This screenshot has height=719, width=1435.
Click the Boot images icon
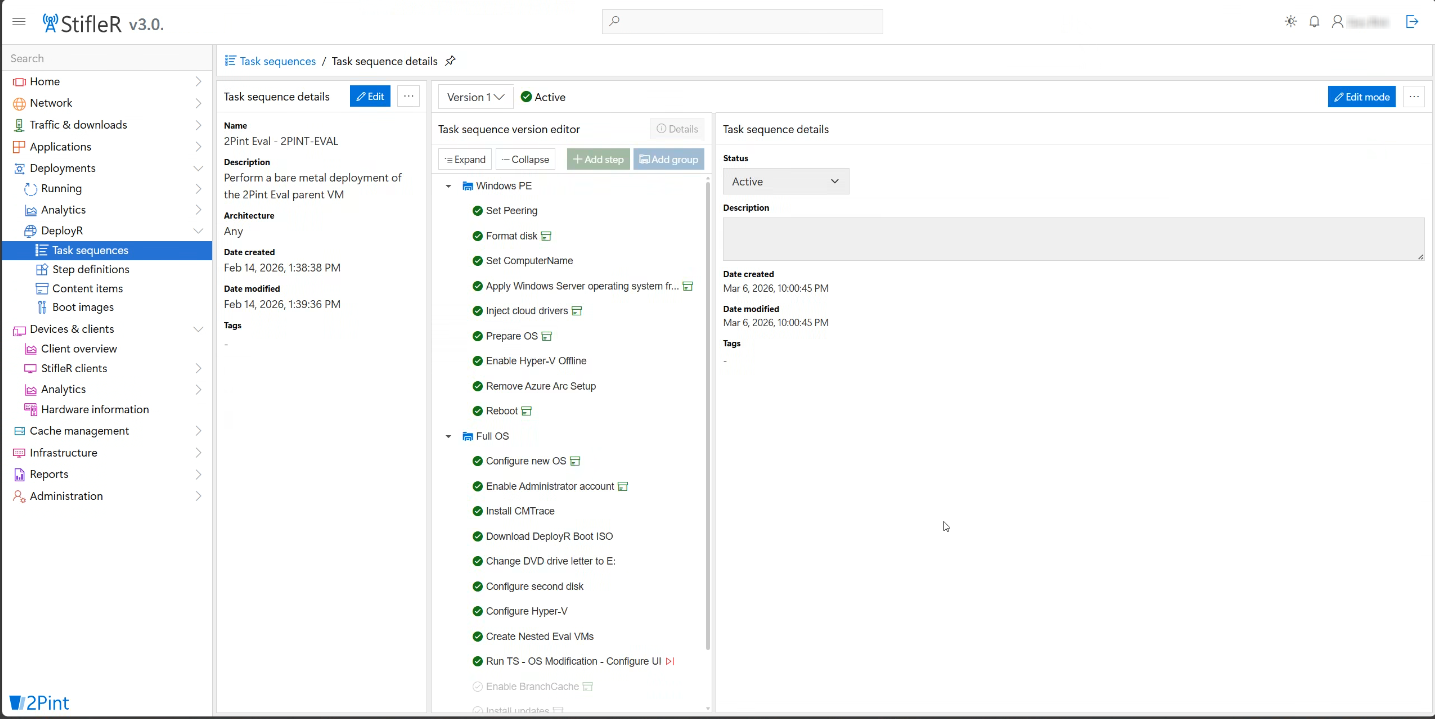coord(42,308)
